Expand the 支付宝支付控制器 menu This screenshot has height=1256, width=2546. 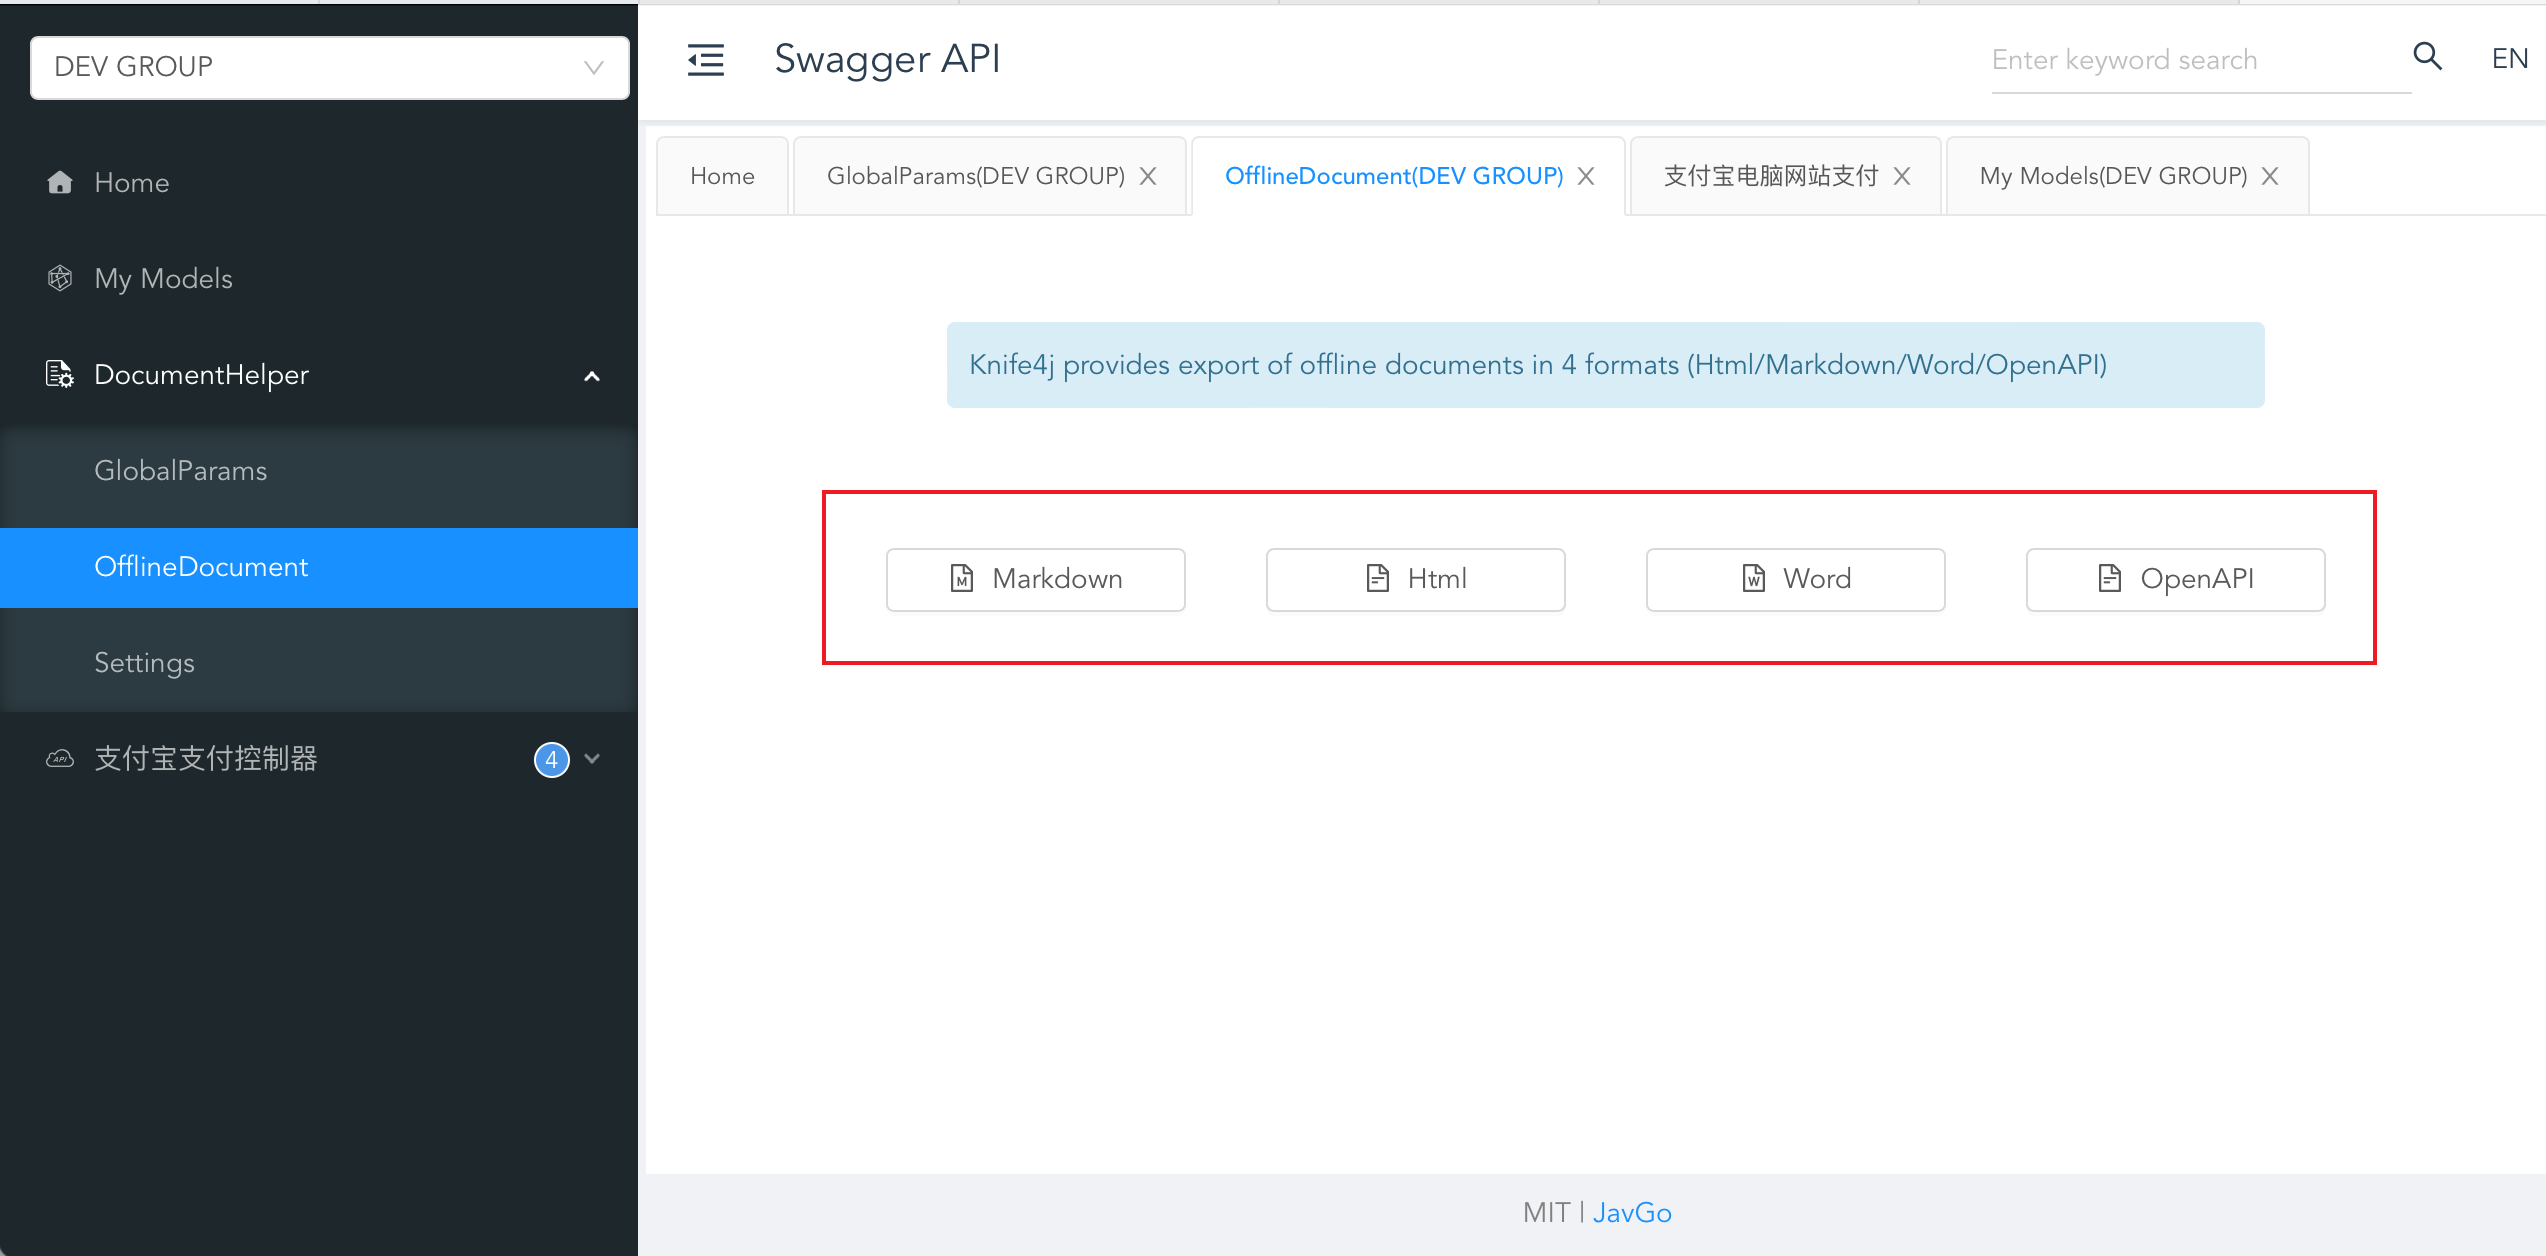[x=592, y=759]
